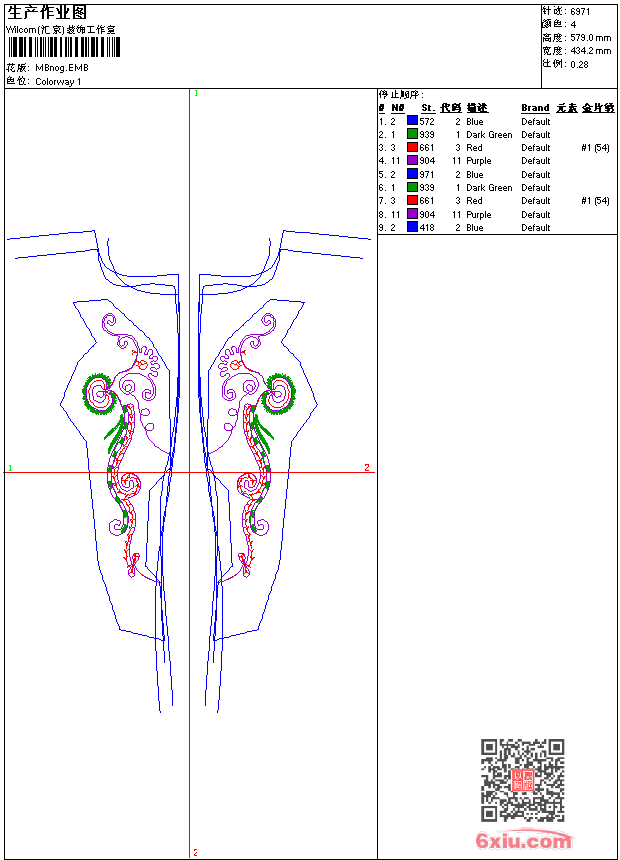Click the stitch count value '6971'
The height and width of the screenshot is (860, 620).
point(580,12)
